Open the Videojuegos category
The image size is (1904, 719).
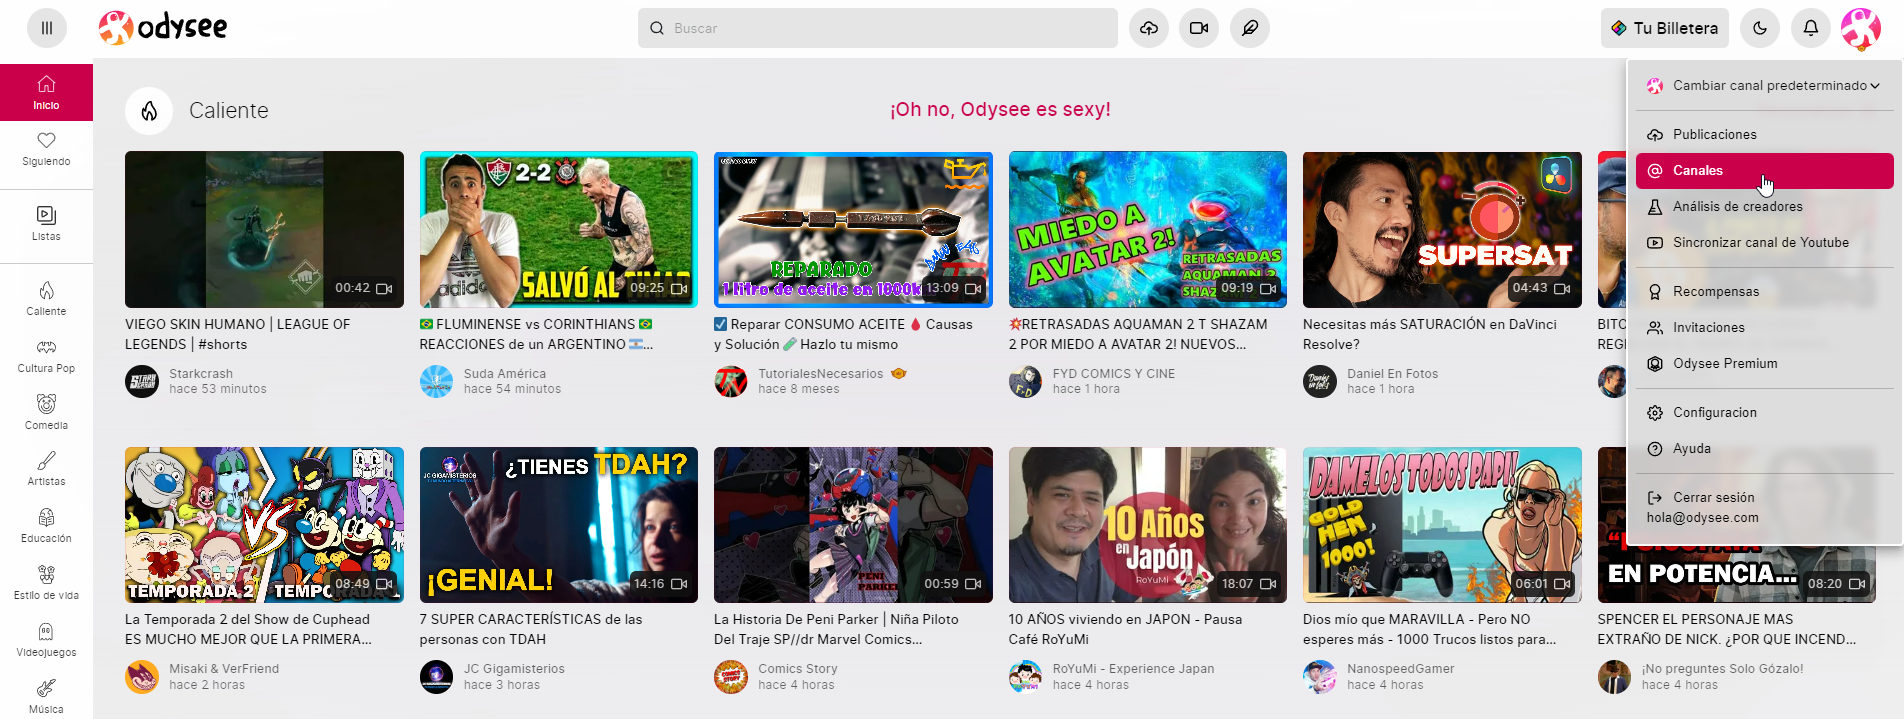pos(46,641)
